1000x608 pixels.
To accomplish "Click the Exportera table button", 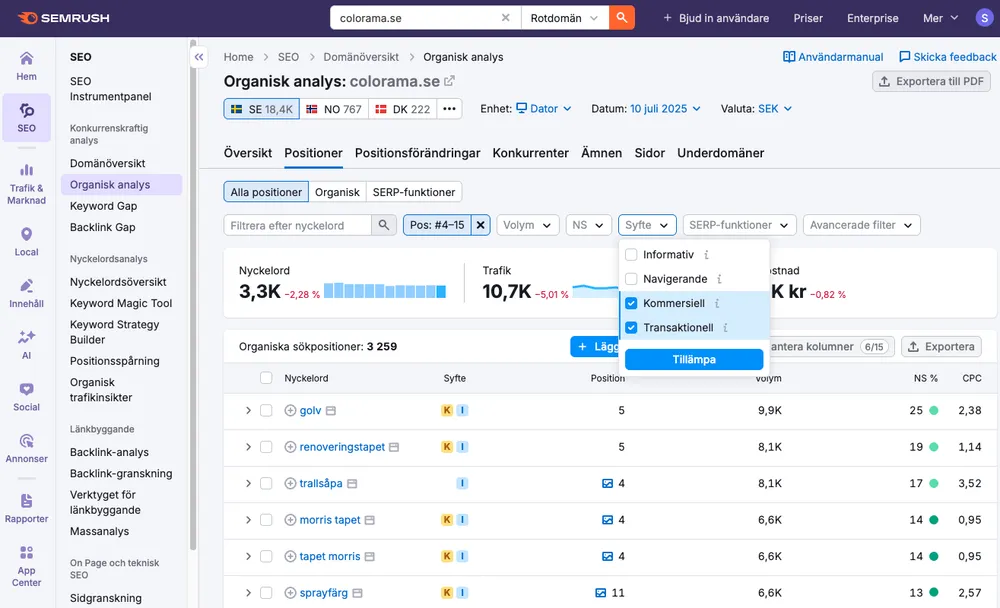I will click(941, 346).
